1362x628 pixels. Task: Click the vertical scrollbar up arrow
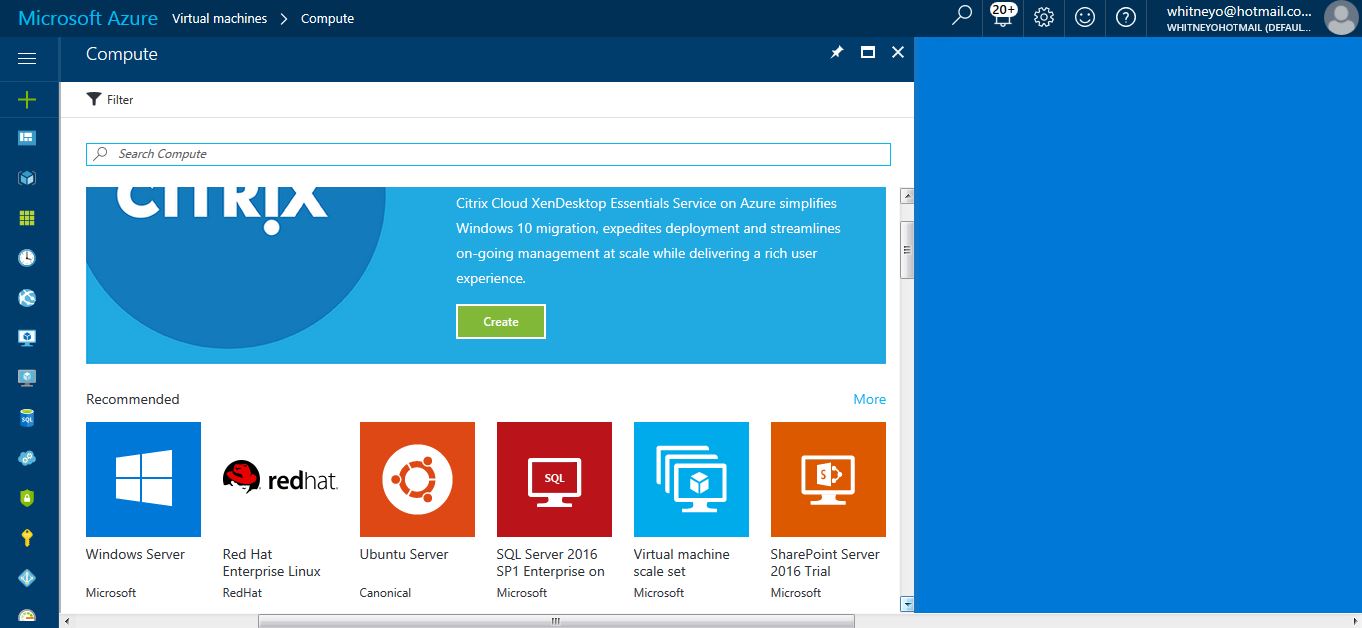click(907, 196)
